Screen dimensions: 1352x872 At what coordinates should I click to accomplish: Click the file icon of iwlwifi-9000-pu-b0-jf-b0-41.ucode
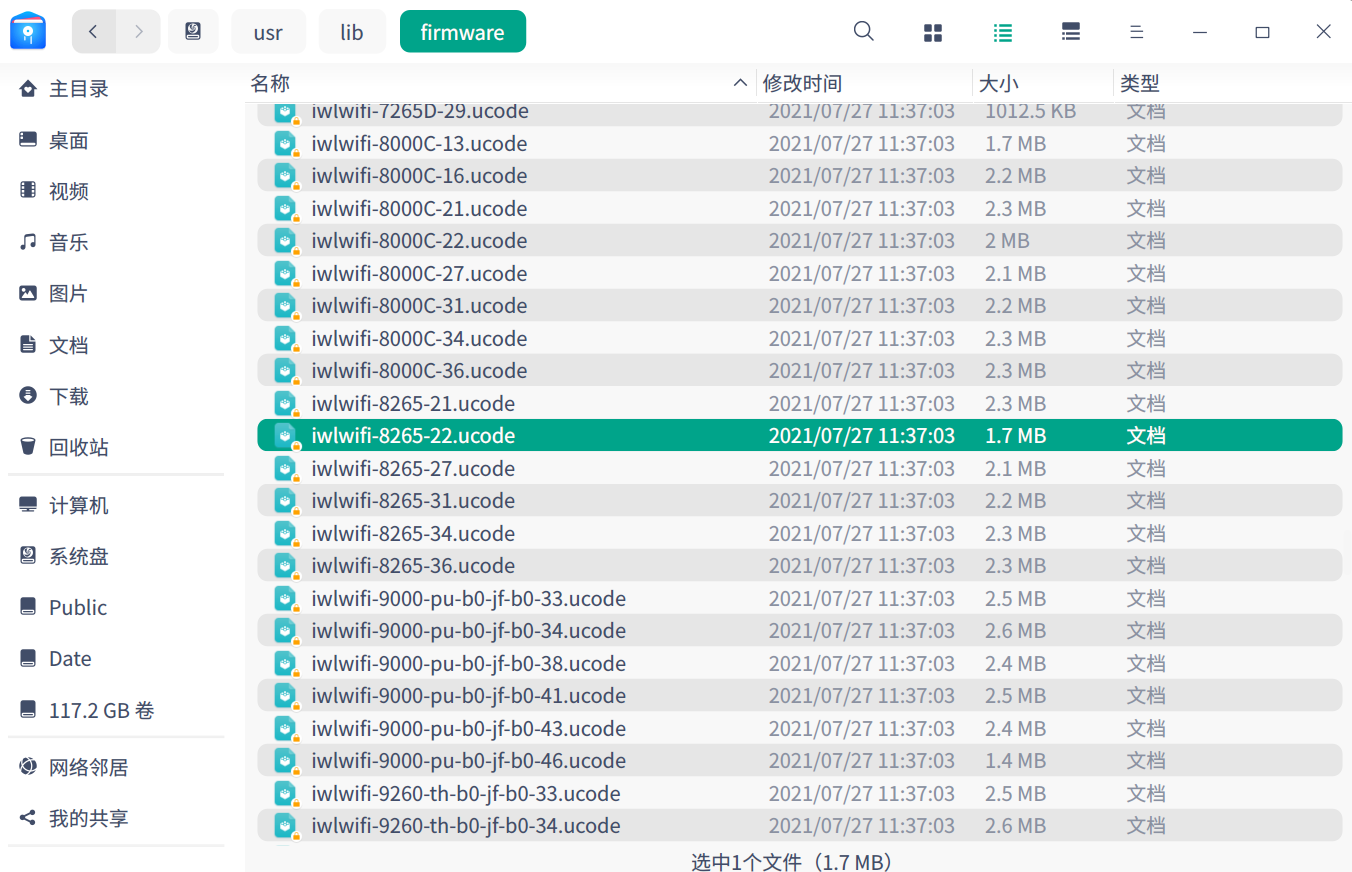point(287,696)
